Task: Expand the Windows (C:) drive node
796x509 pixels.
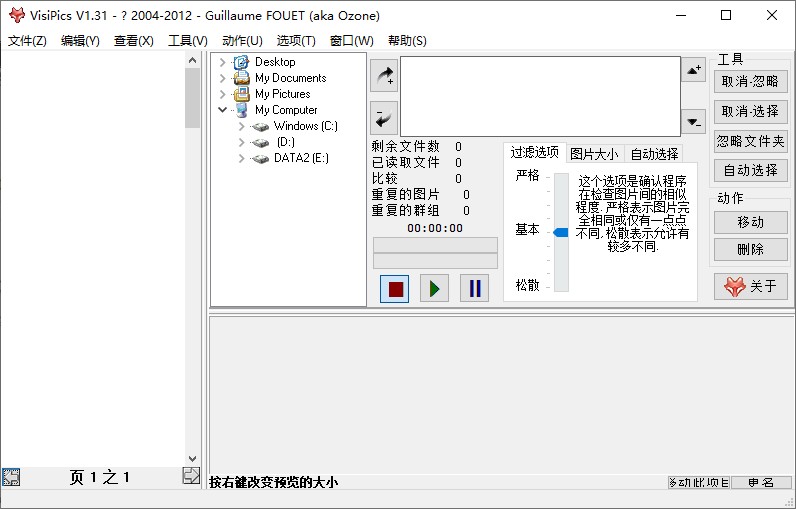Action: tap(241, 126)
